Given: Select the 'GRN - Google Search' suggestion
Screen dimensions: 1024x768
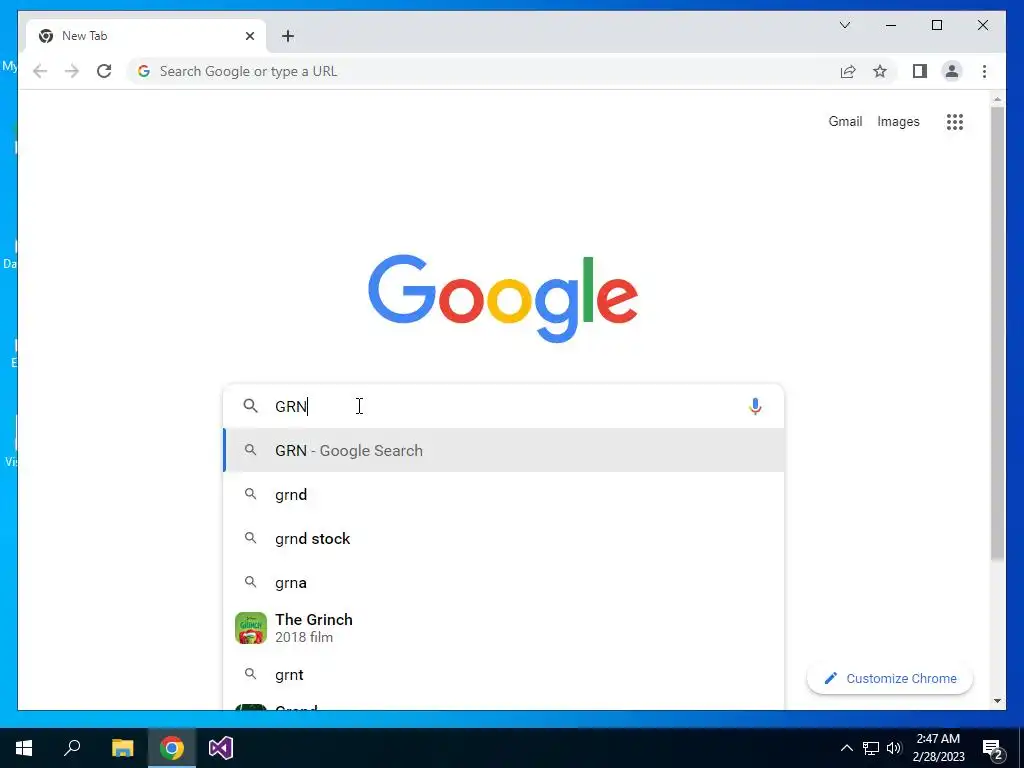Looking at the screenshot, I should click(503, 451).
